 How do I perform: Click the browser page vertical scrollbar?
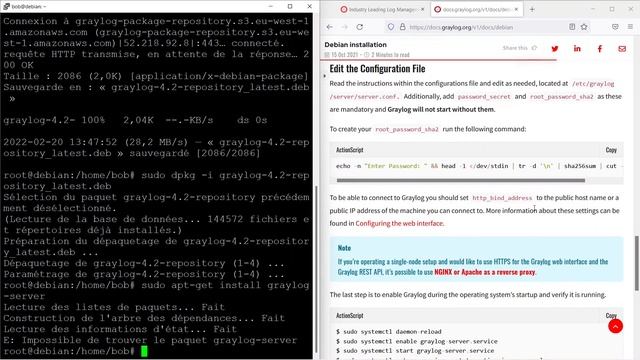[x=636, y=263]
